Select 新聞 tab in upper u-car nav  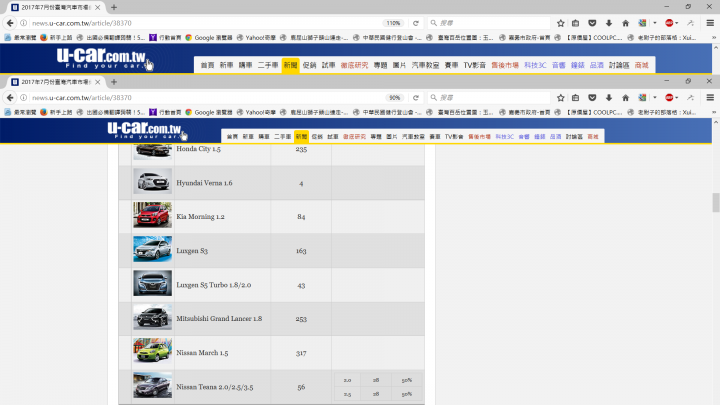click(290, 65)
